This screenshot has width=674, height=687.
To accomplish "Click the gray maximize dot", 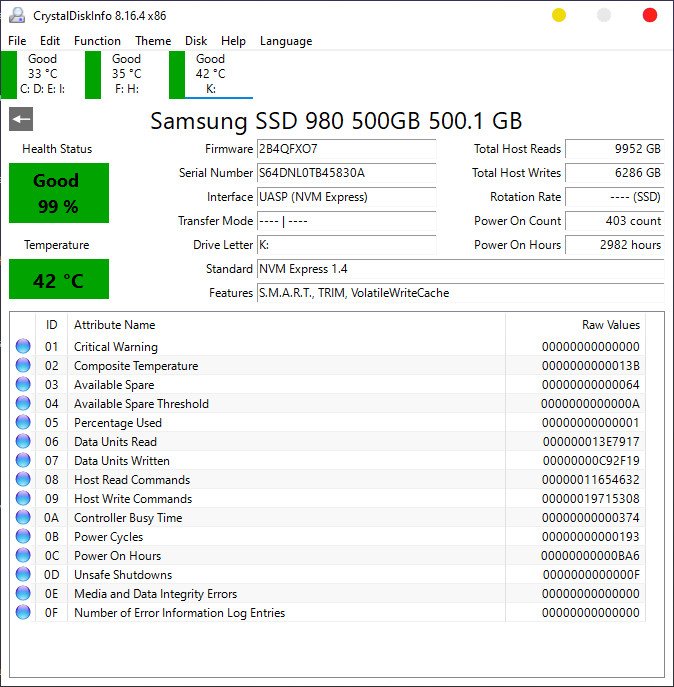I will coord(604,15).
